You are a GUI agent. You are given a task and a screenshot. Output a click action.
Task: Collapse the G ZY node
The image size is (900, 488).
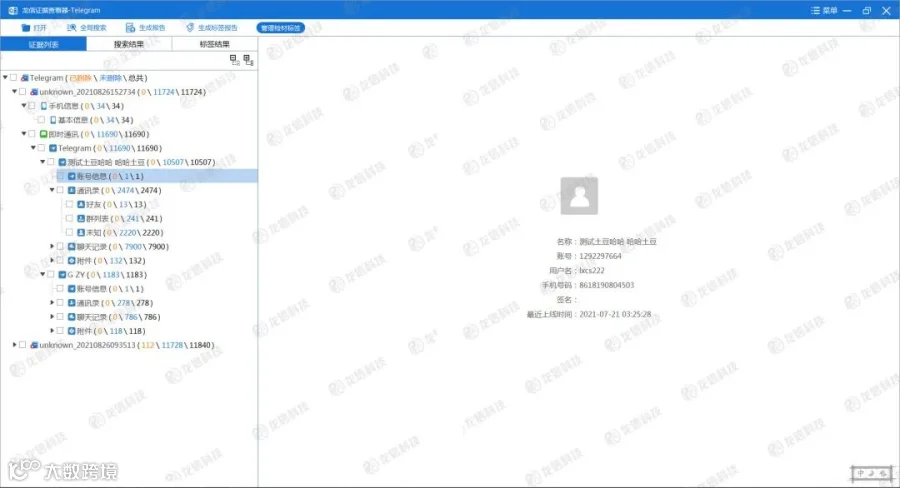click(x=43, y=274)
